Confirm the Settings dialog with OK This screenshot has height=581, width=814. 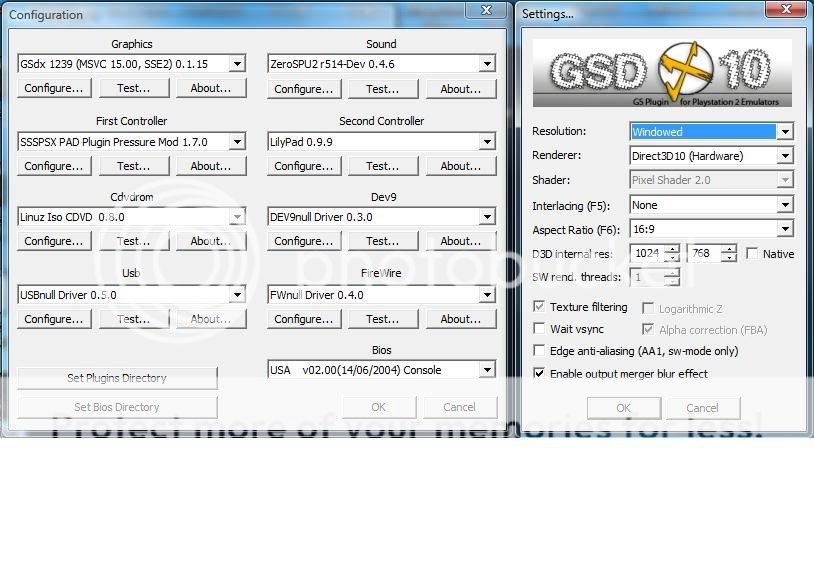point(624,408)
